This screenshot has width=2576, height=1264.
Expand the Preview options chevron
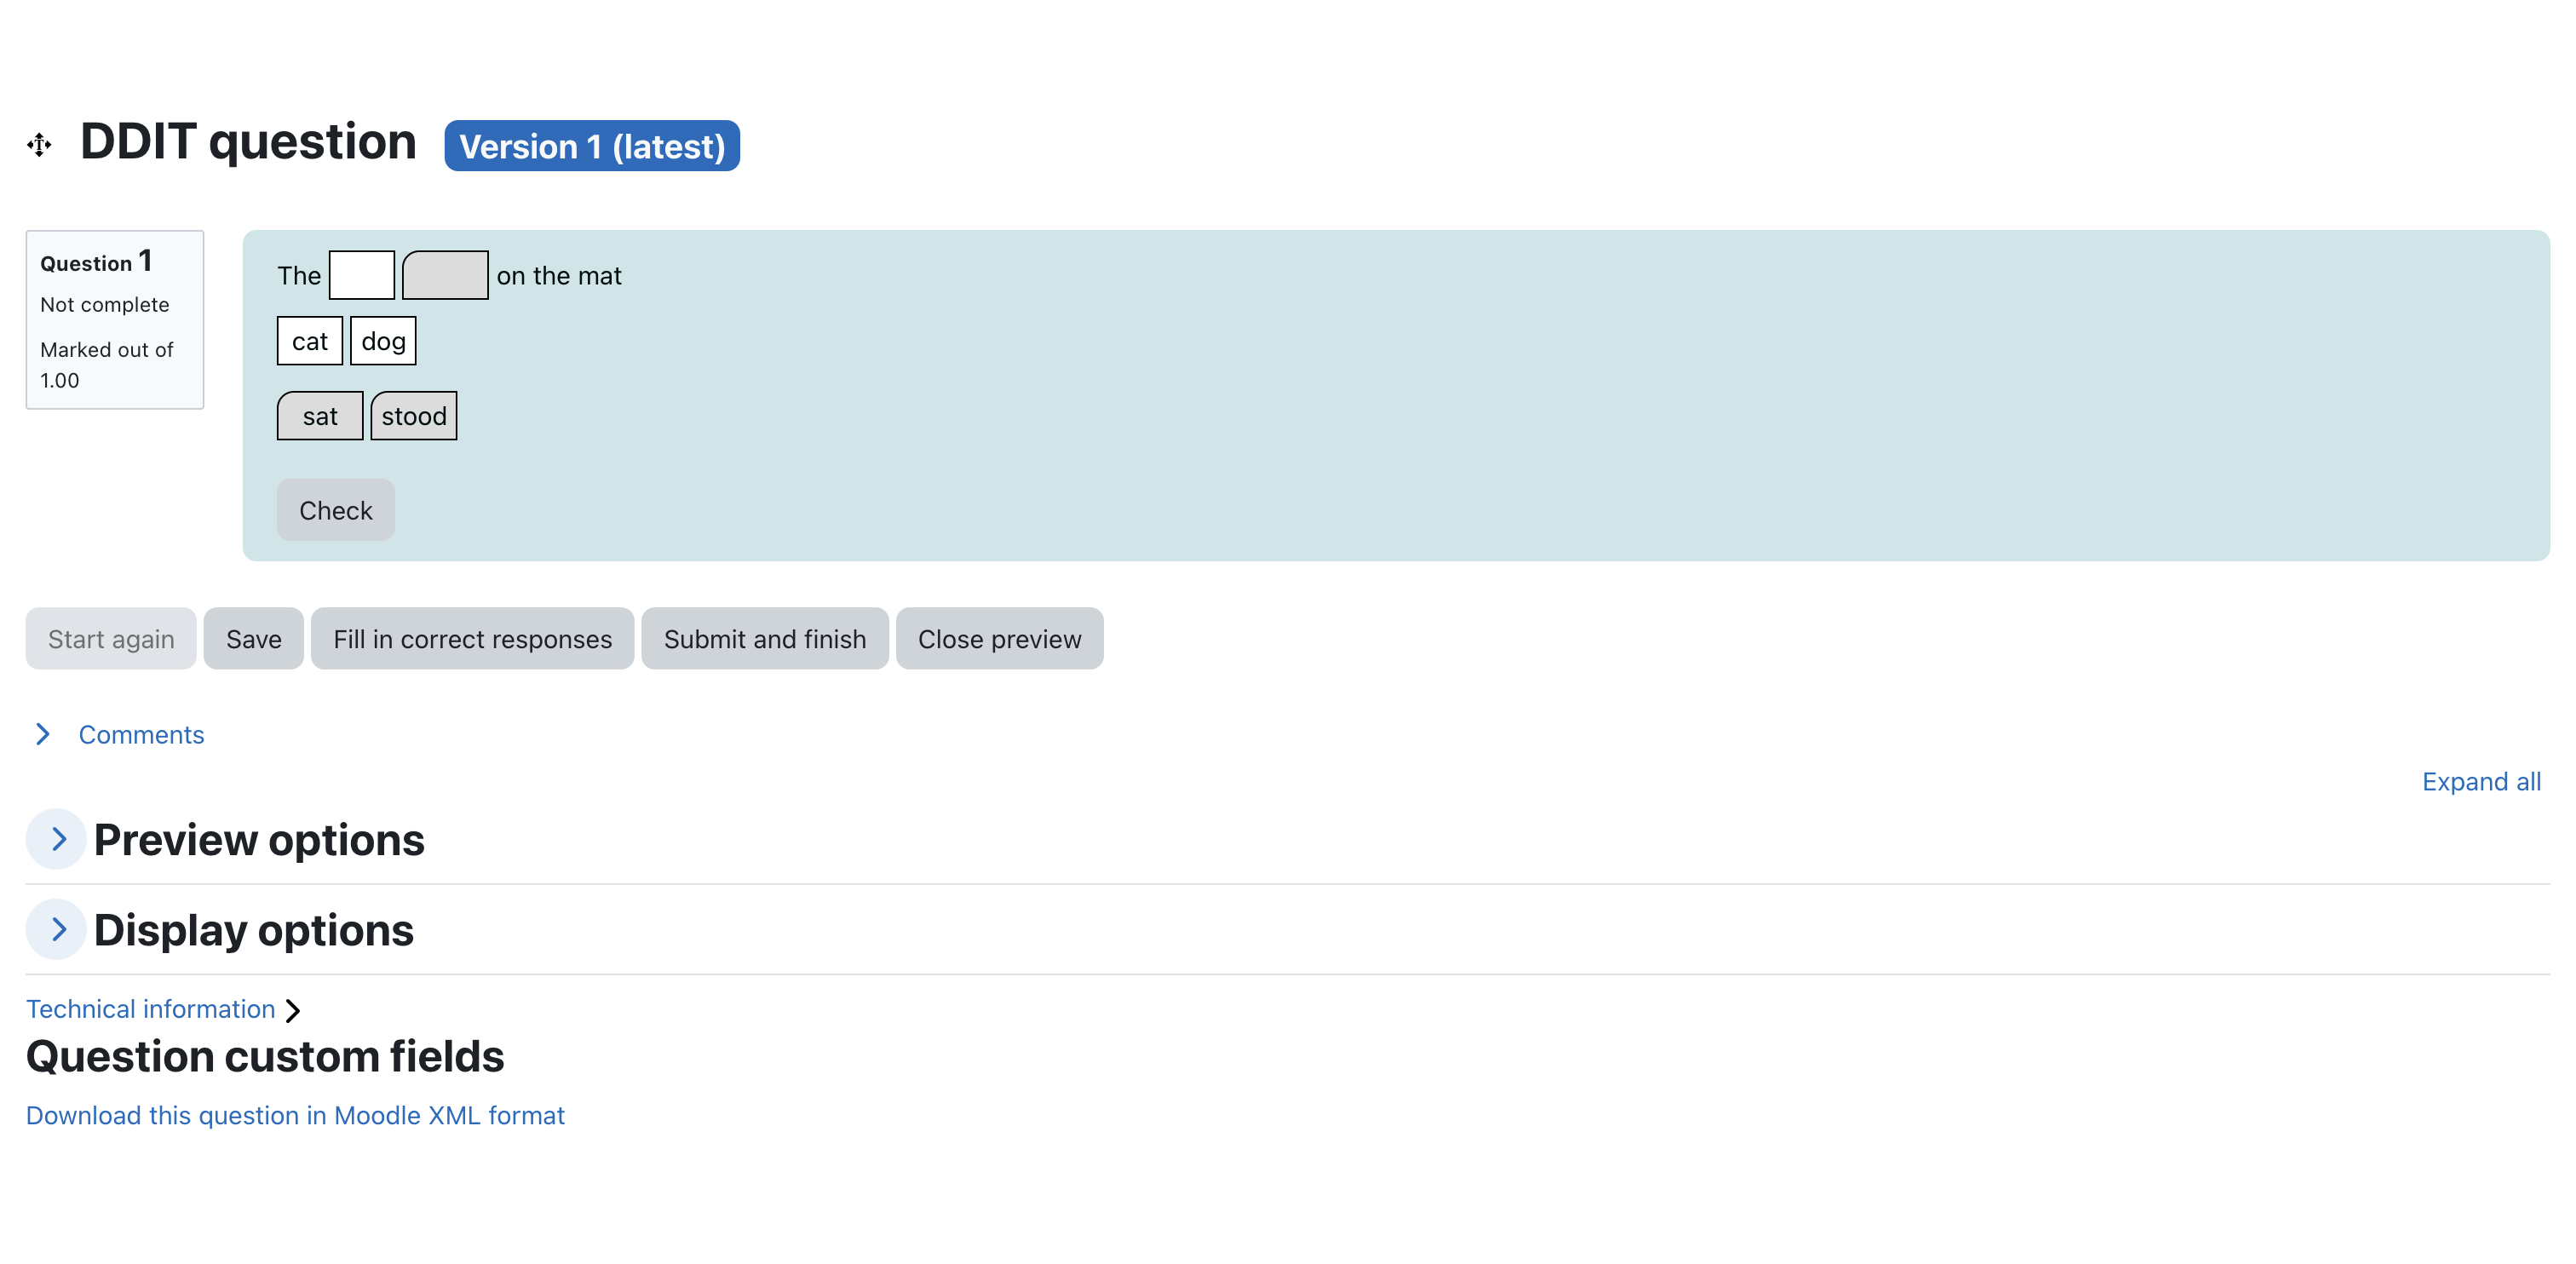[57, 839]
